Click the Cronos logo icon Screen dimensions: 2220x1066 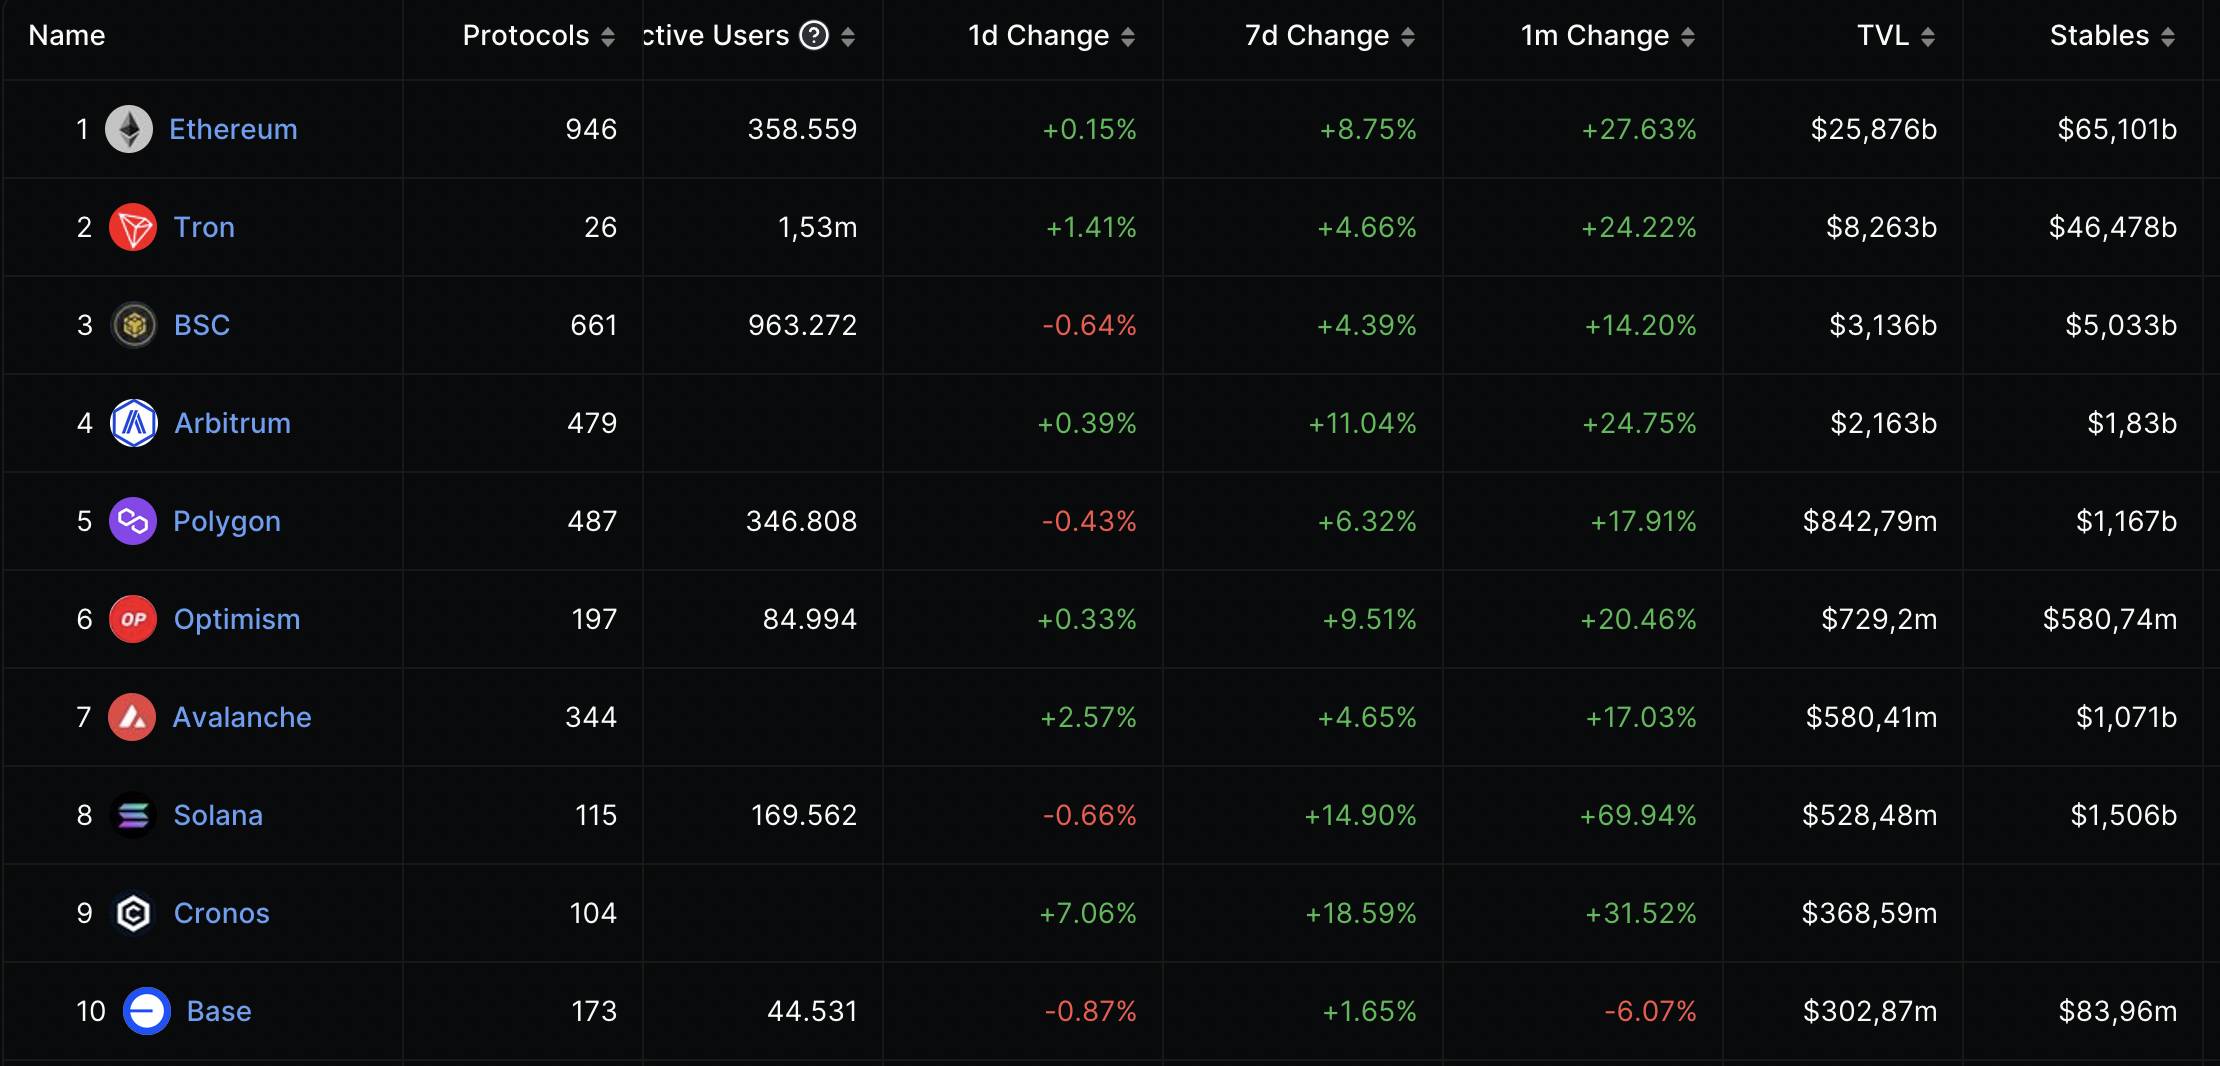tap(133, 913)
